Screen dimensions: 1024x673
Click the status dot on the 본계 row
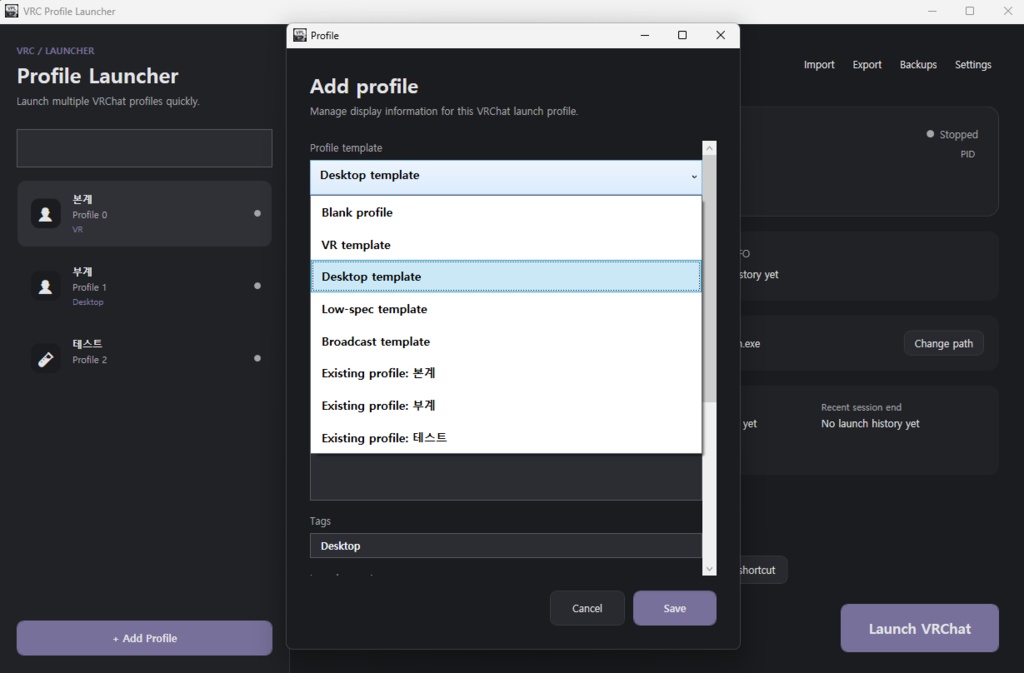[257, 213]
